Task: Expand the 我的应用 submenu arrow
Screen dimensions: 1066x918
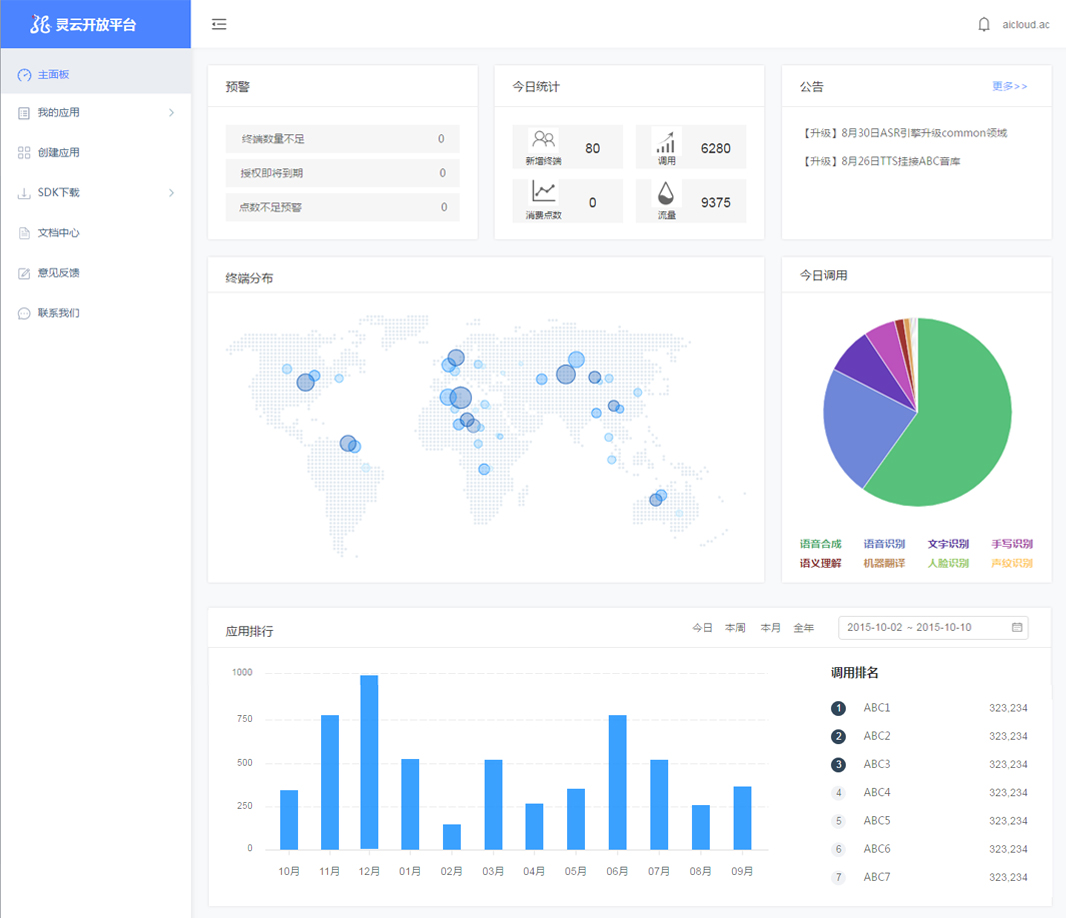Action: pos(171,113)
